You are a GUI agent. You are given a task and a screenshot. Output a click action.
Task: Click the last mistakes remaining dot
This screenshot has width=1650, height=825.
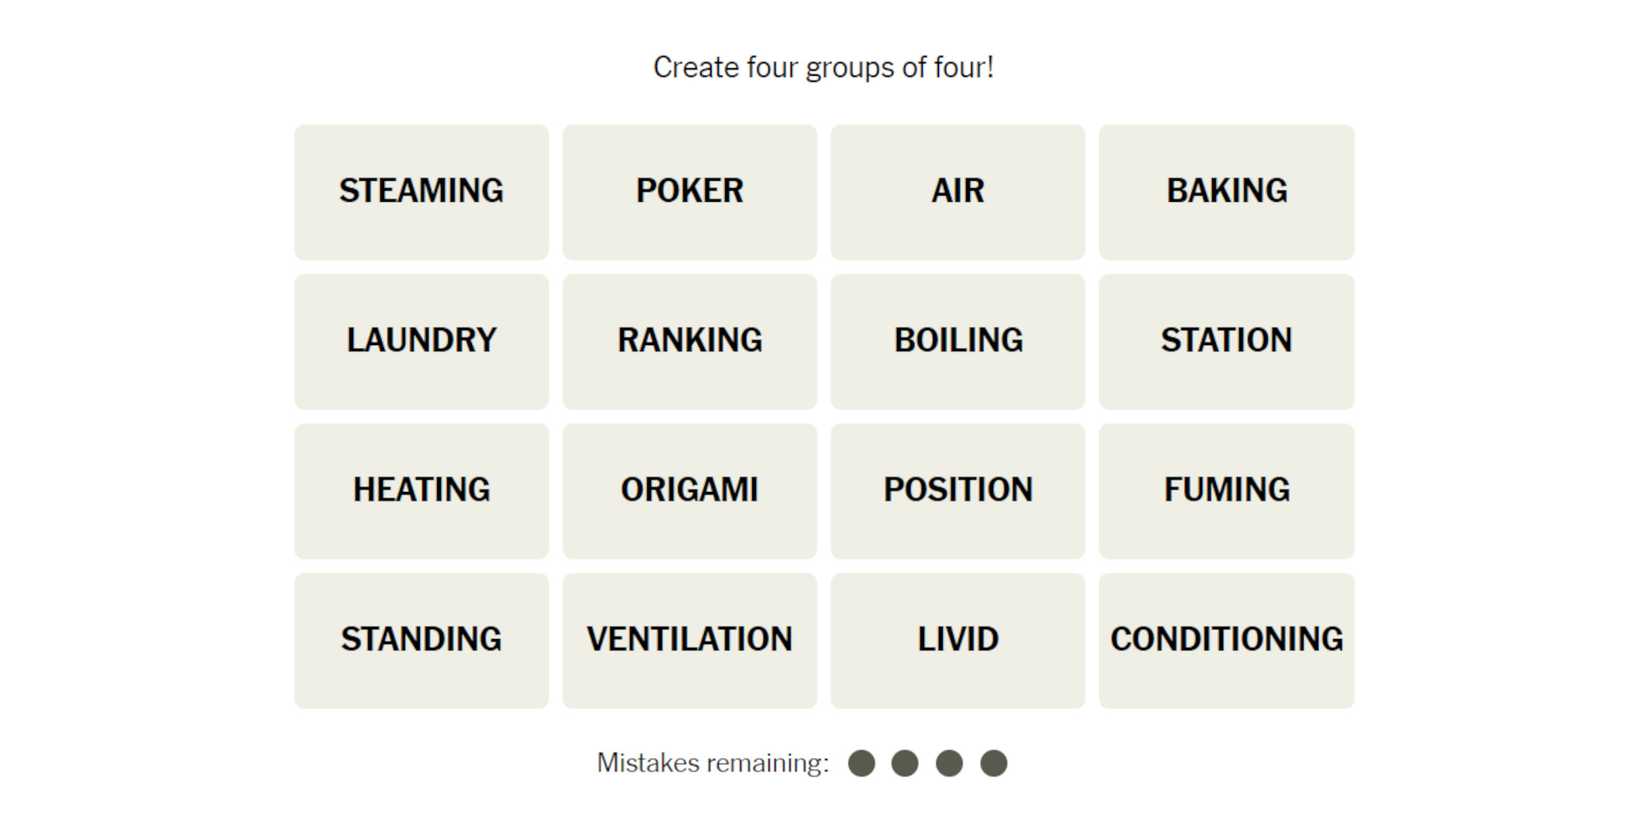[993, 764]
